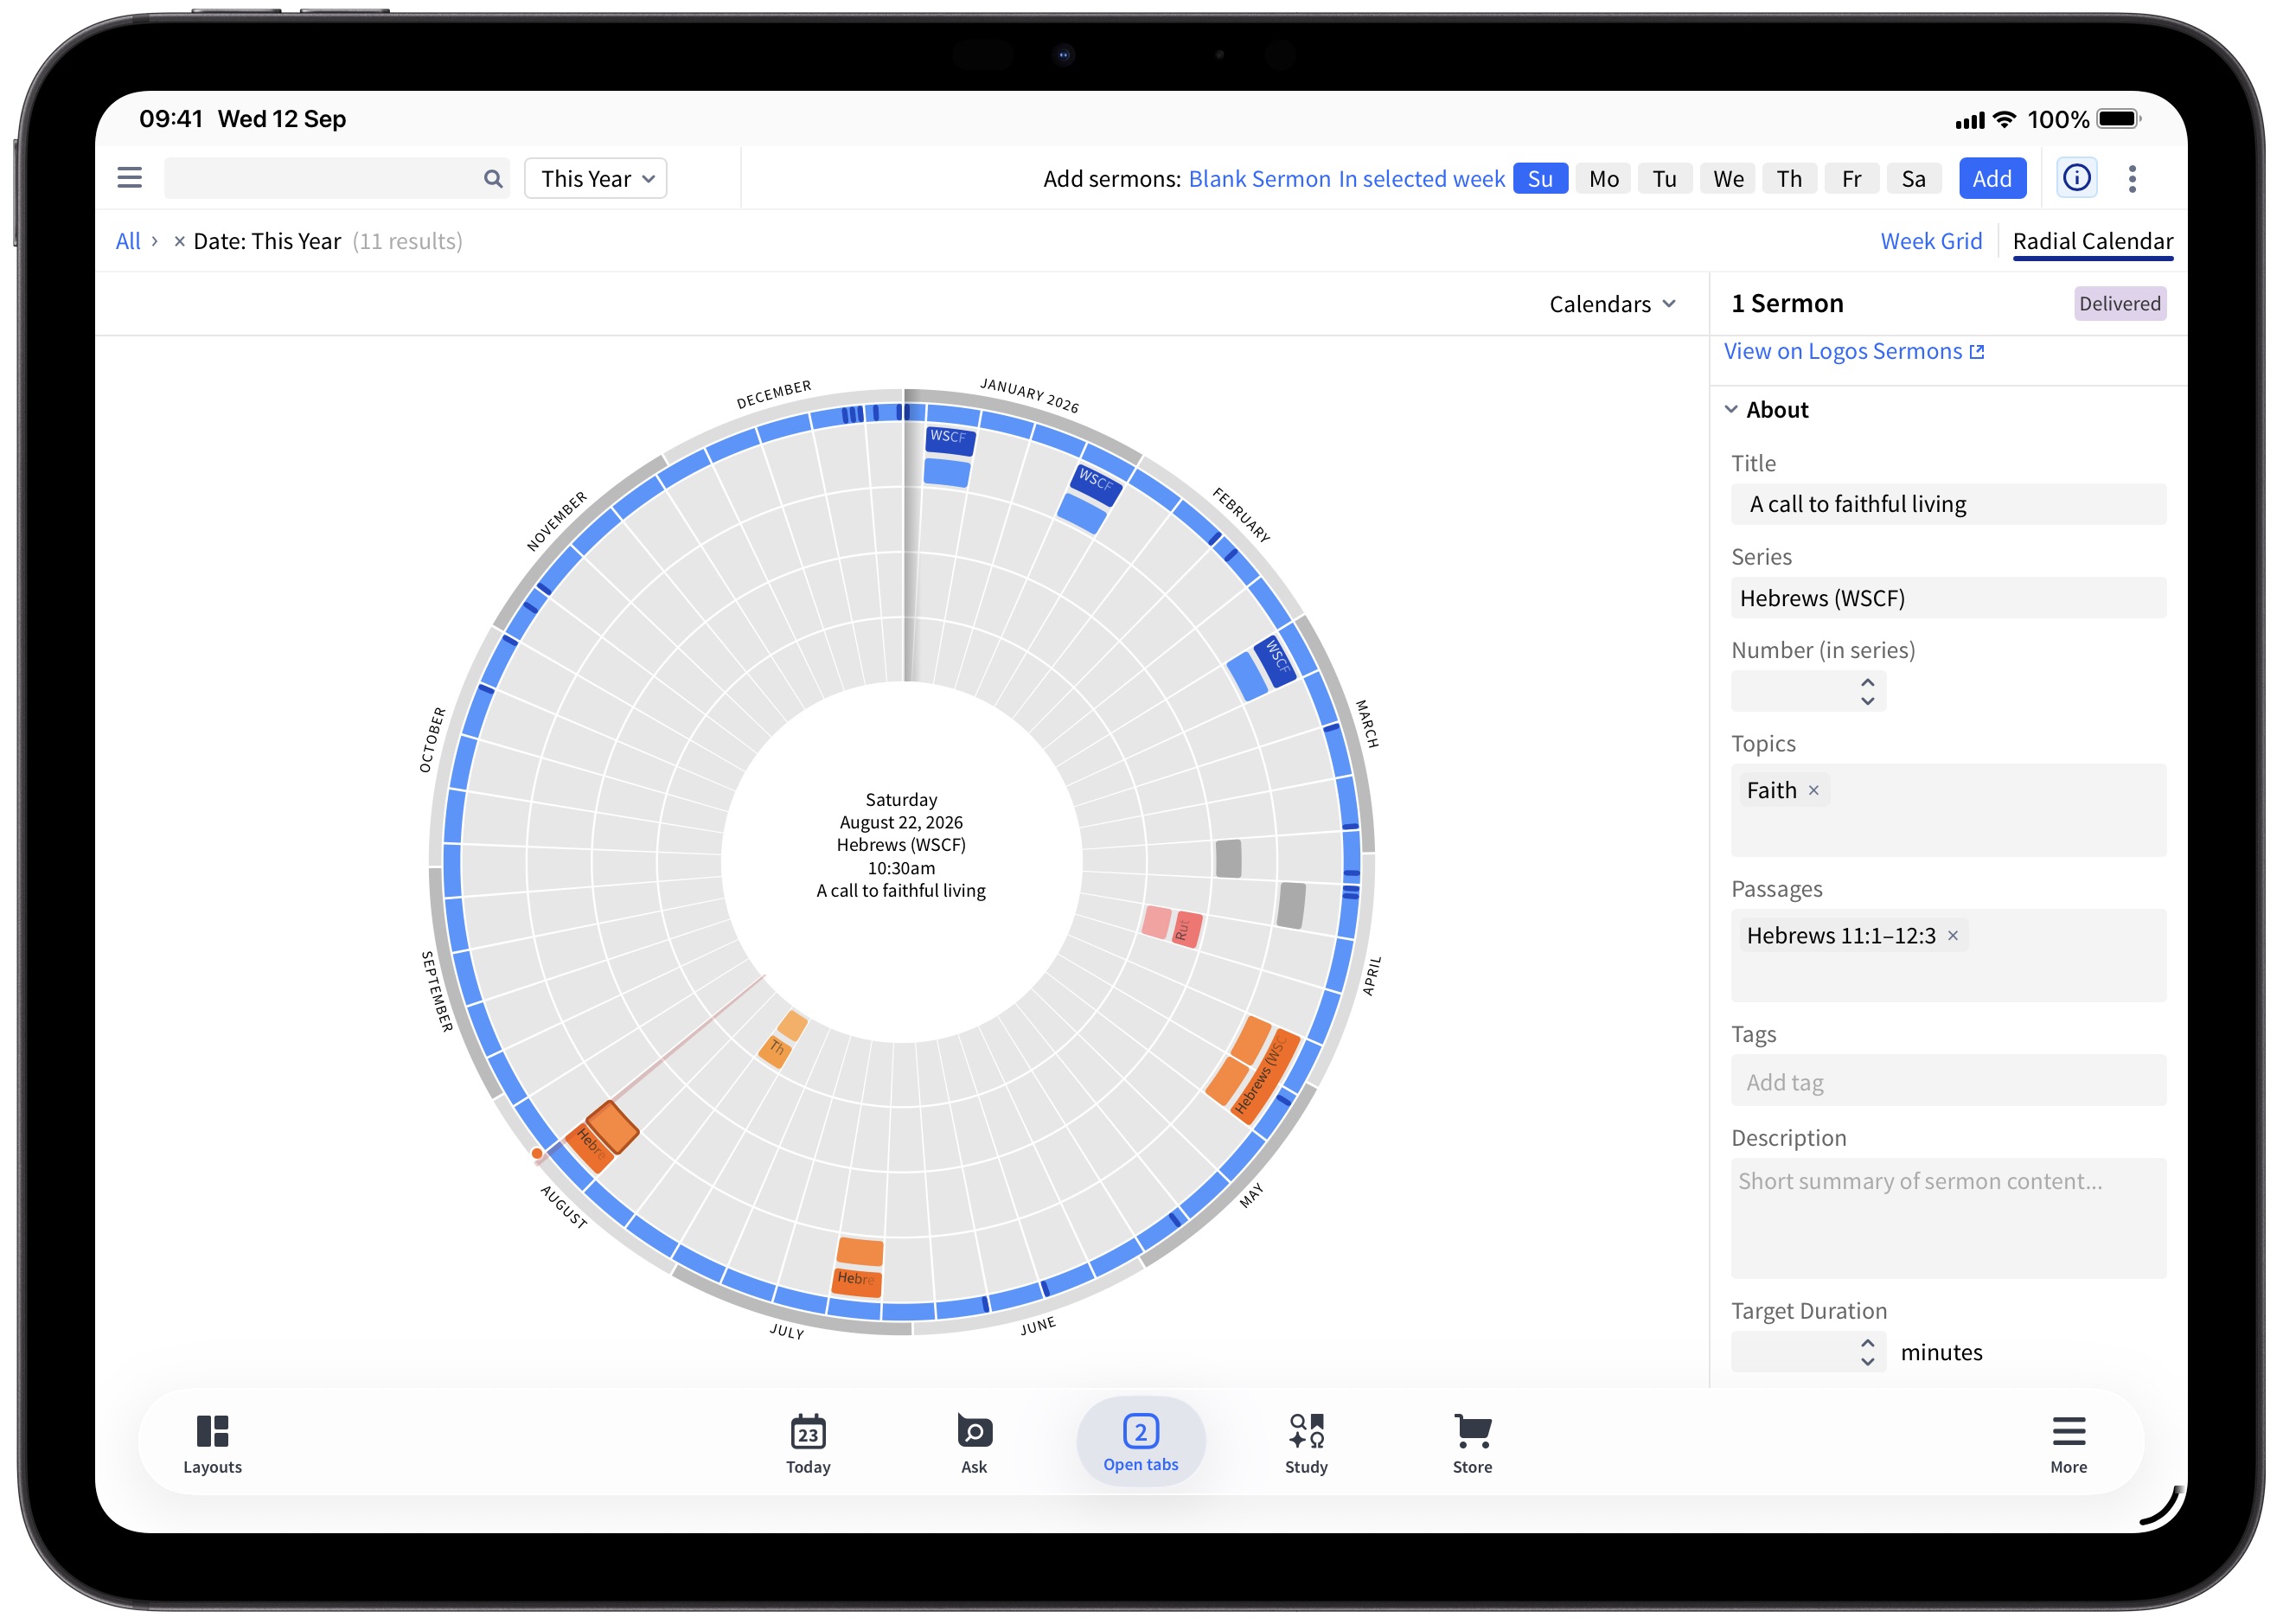Image resolution: width=2283 pixels, height=1624 pixels.
Task: Select WSCF sermon block in January
Action: pyautogui.click(x=949, y=439)
